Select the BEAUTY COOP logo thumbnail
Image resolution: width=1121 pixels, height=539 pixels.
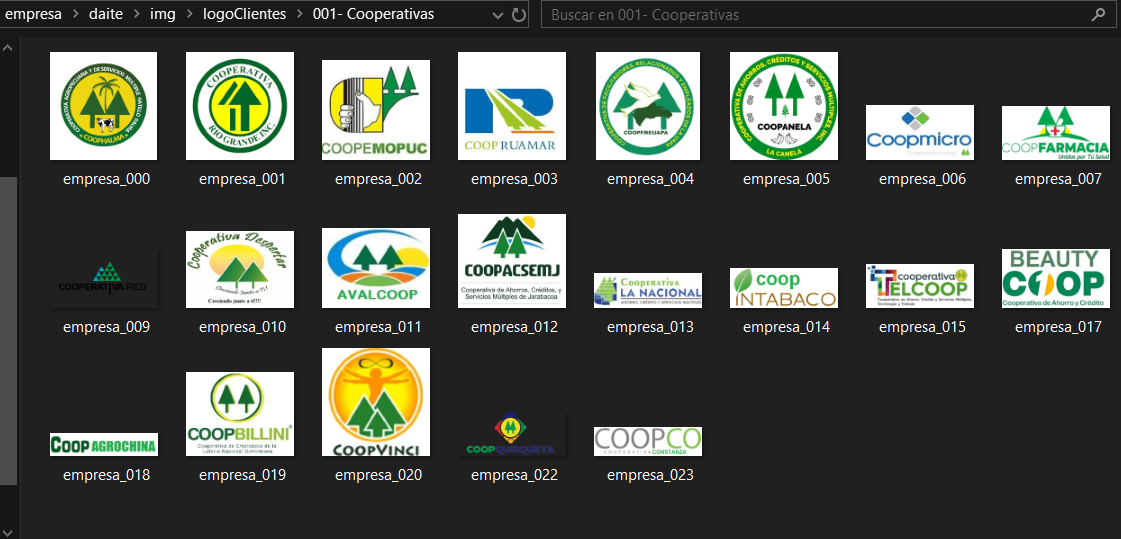[x=1056, y=279]
